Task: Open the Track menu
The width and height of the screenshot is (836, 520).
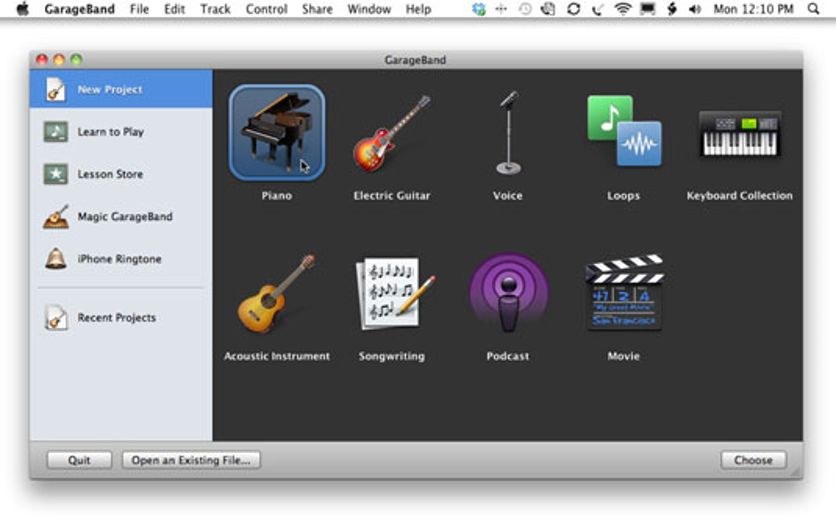Action: tap(215, 9)
